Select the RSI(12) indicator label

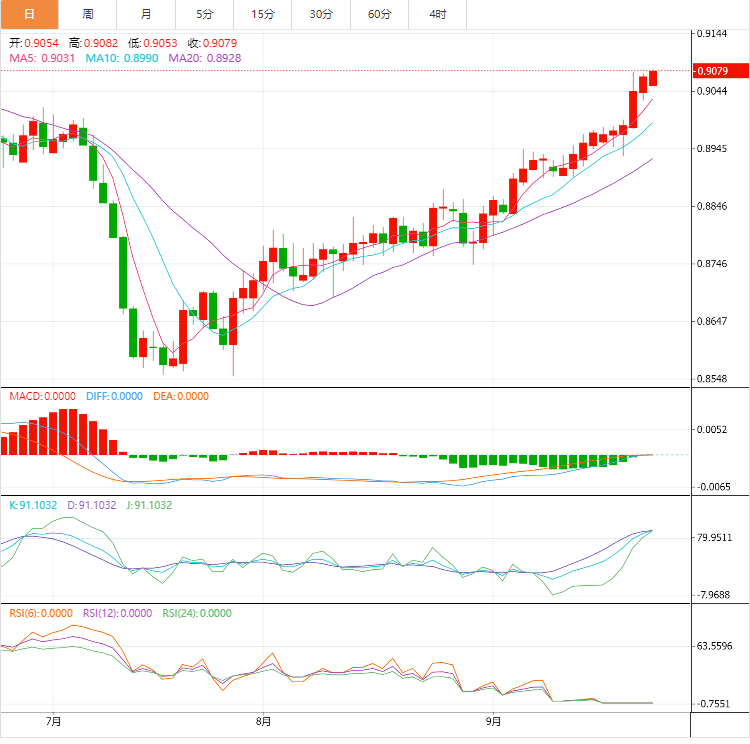click(117, 614)
